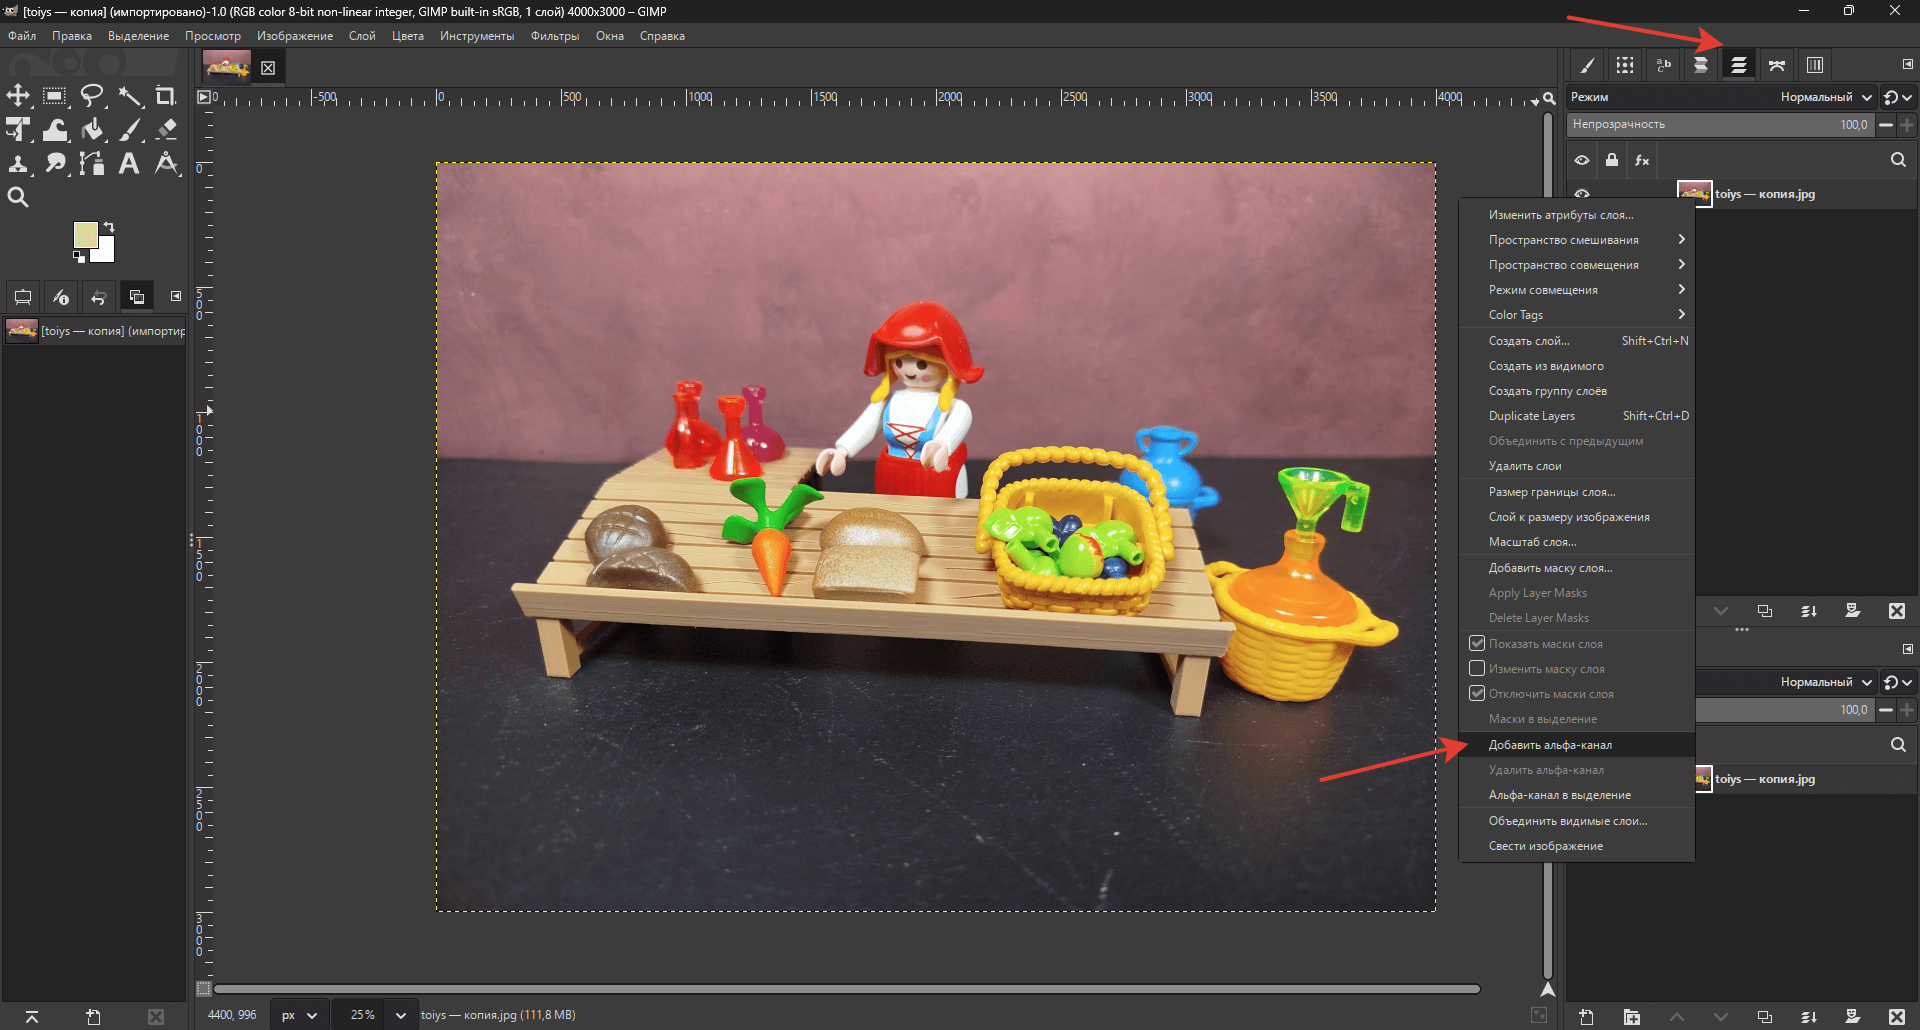Toggle the 'Показать маски слоя' checkbox

(x=1477, y=644)
